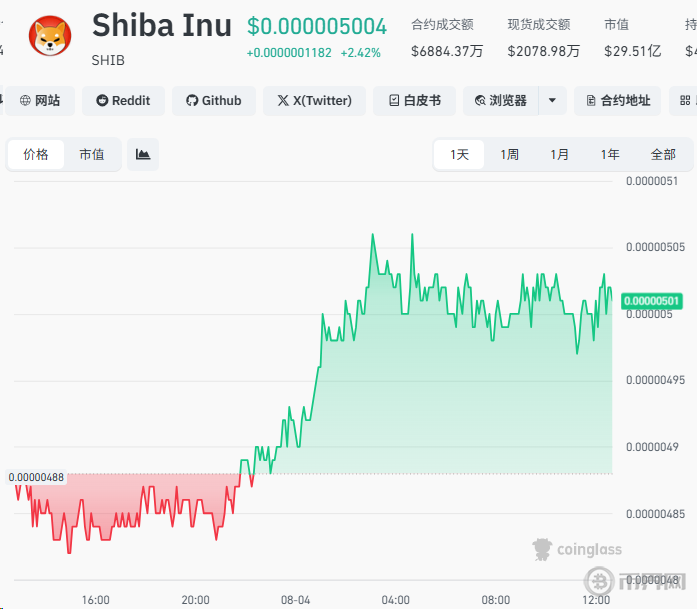Expand the 浏览器 dropdown arrow
Image resolution: width=697 pixels, height=609 pixels.
point(553,101)
